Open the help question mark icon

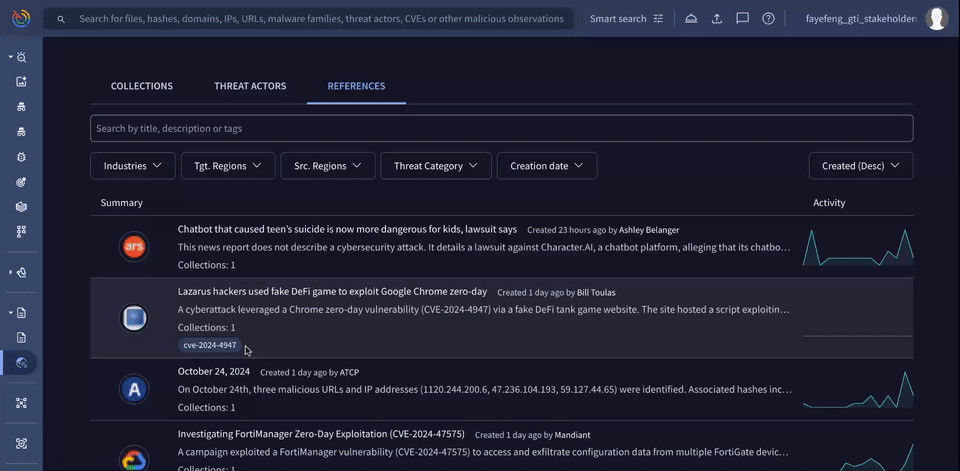(768, 18)
